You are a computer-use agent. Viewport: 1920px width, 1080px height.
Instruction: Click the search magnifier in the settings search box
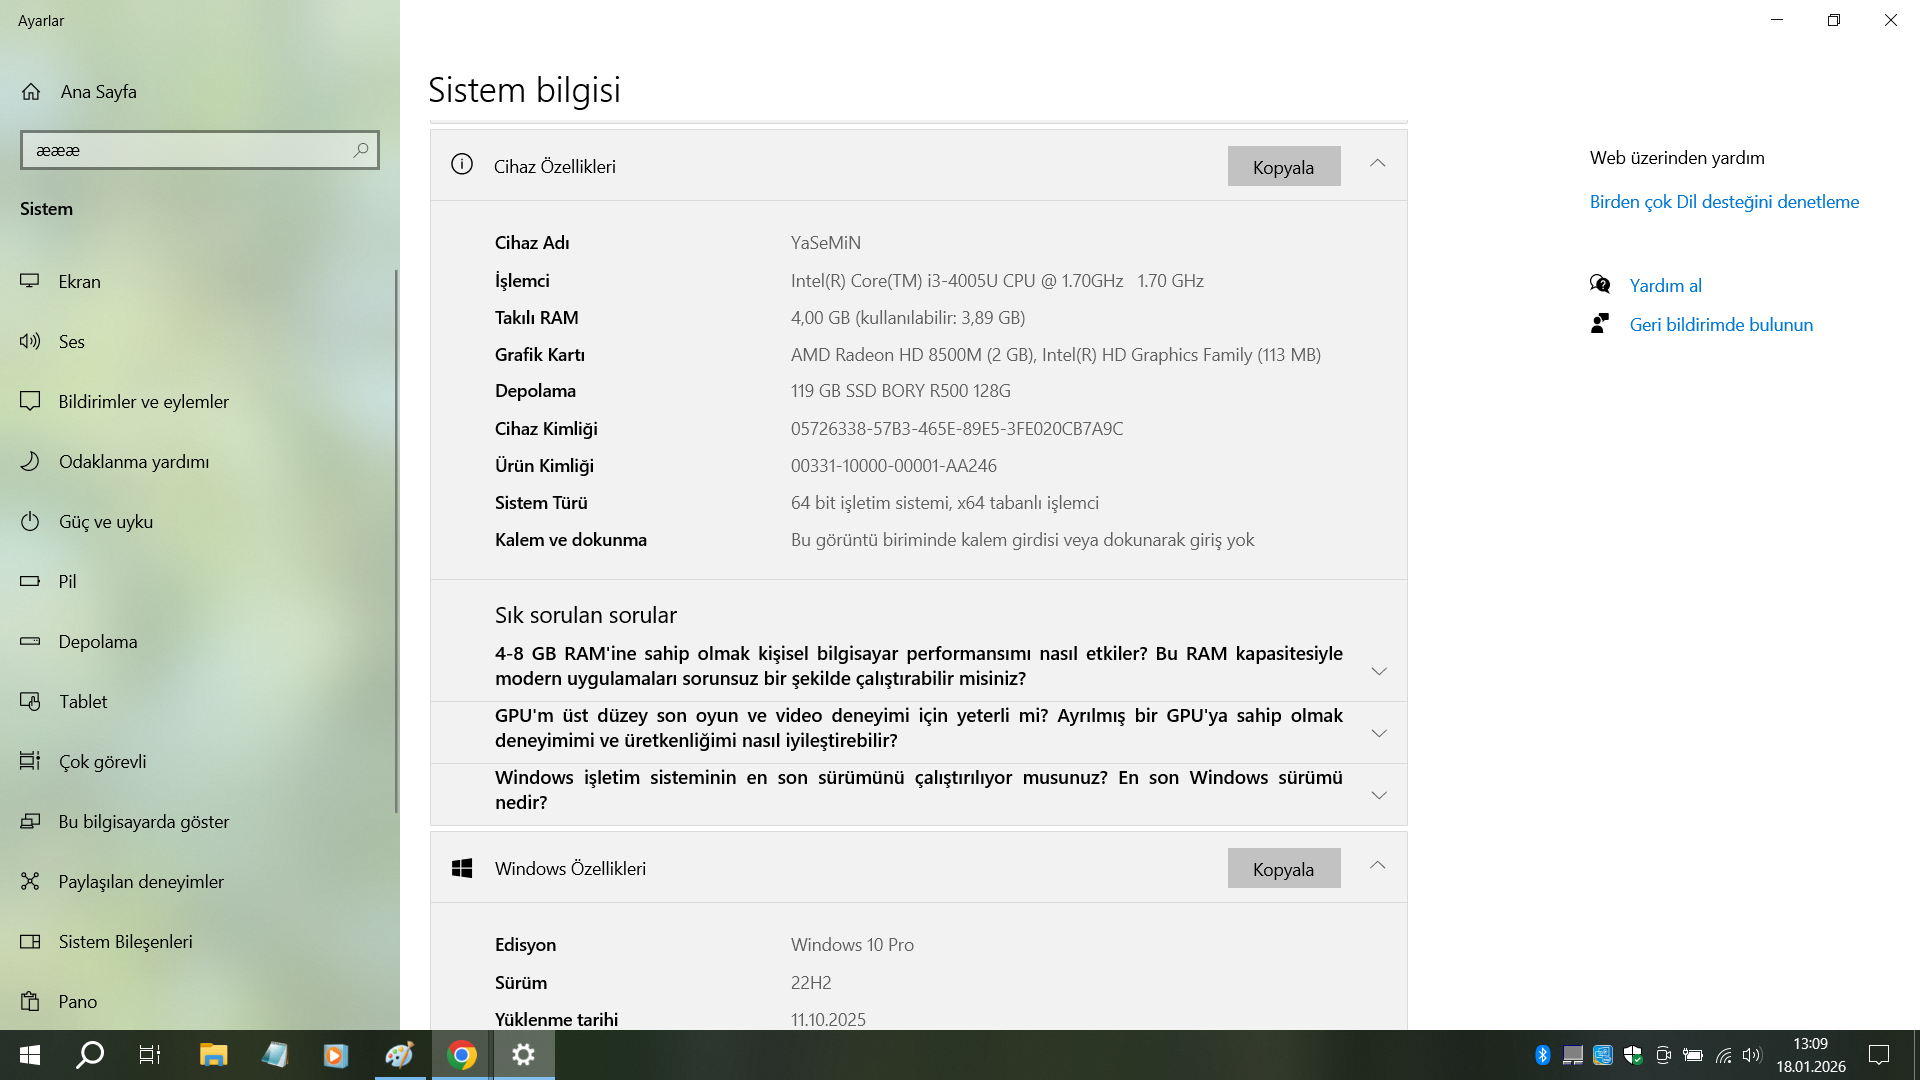pos(361,150)
